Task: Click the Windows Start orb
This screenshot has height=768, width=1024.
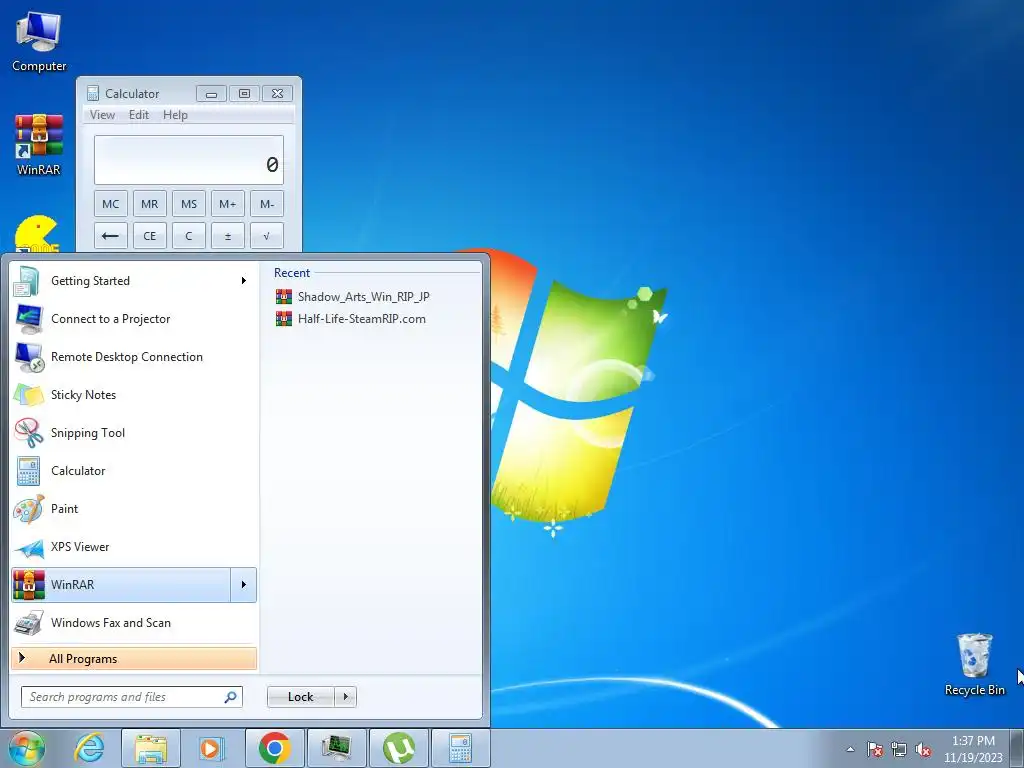Action: 27,748
